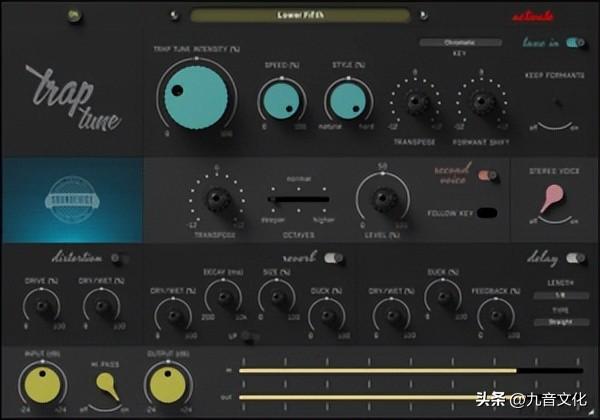This screenshot has width=600, height=420.
Task: Click the out level meter bar
Action: 411,398
